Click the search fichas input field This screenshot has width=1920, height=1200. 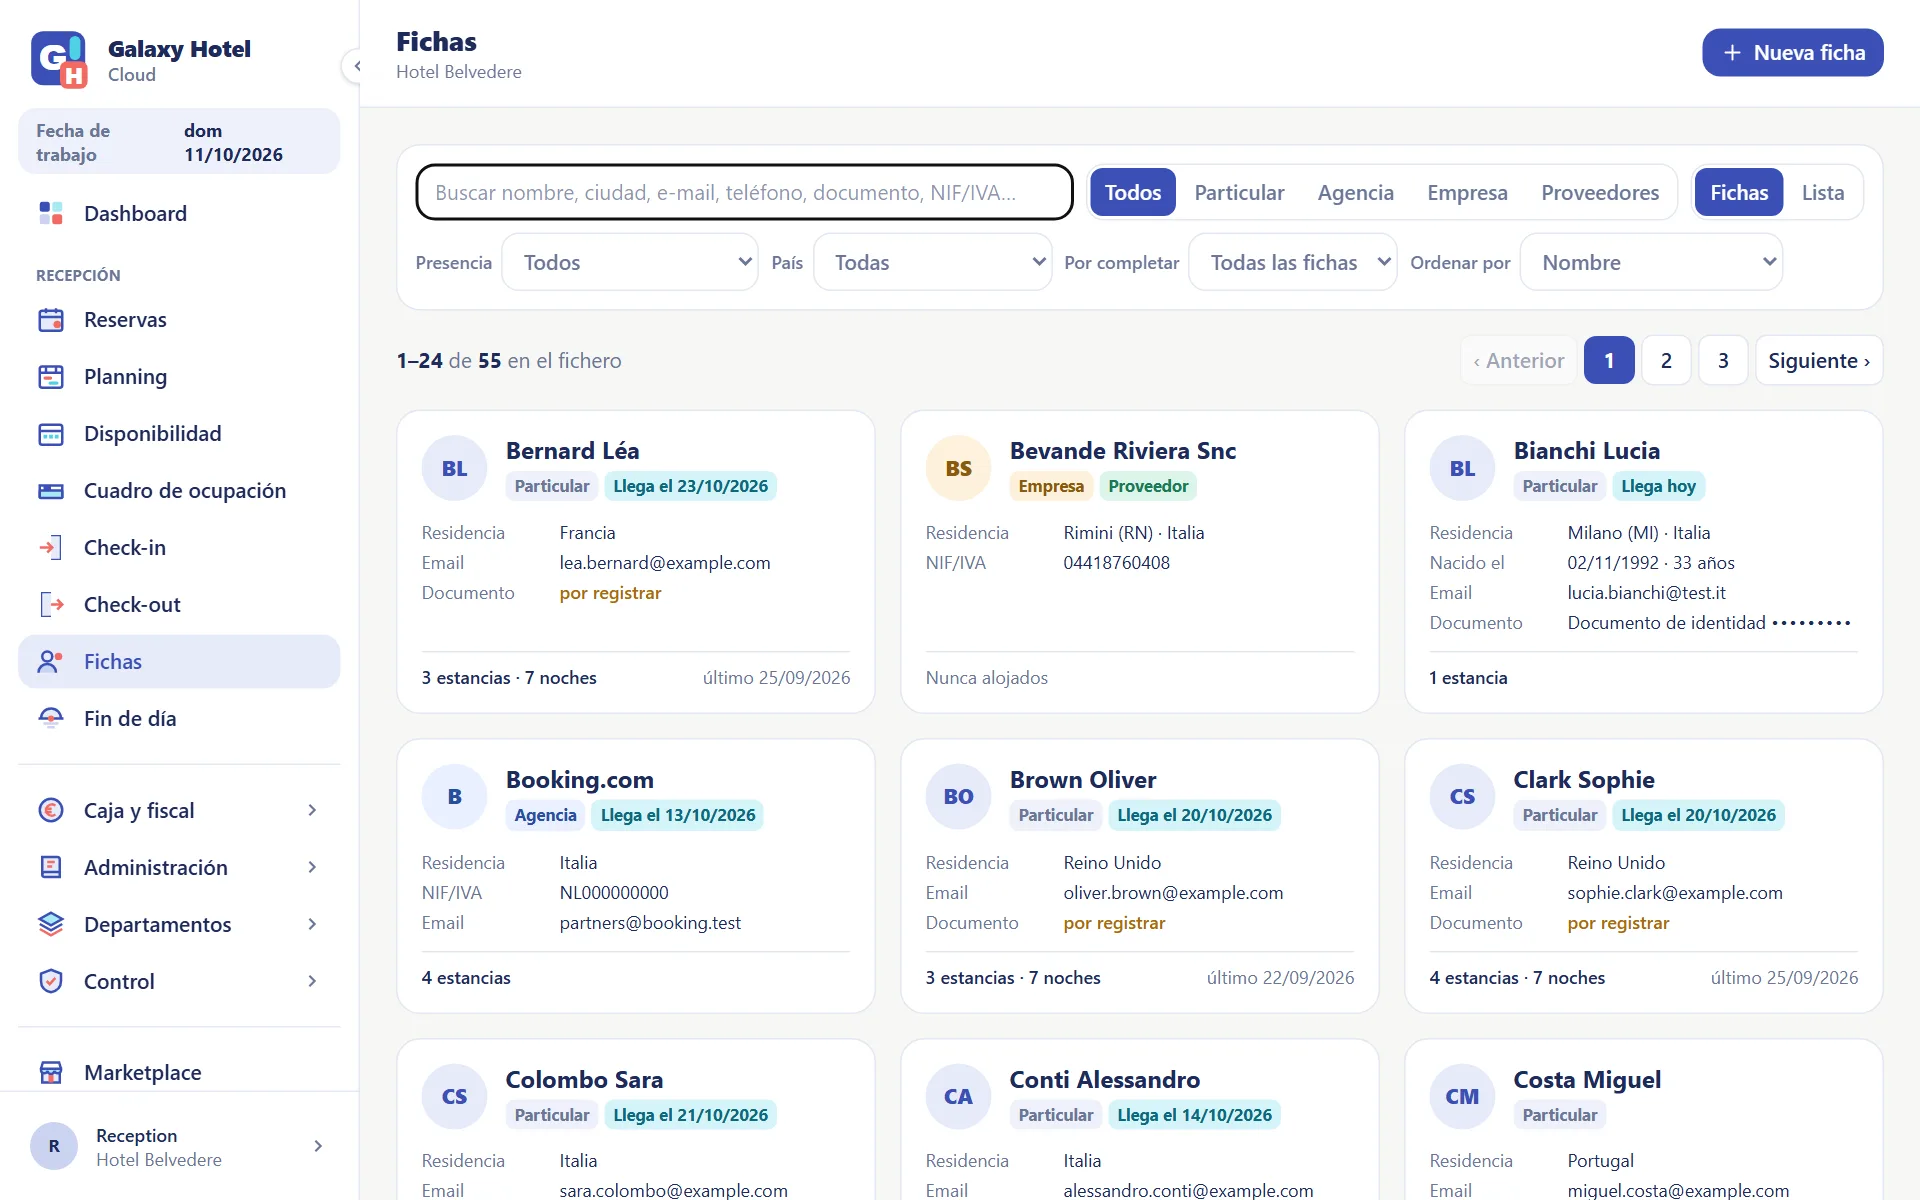pos(744,192)
